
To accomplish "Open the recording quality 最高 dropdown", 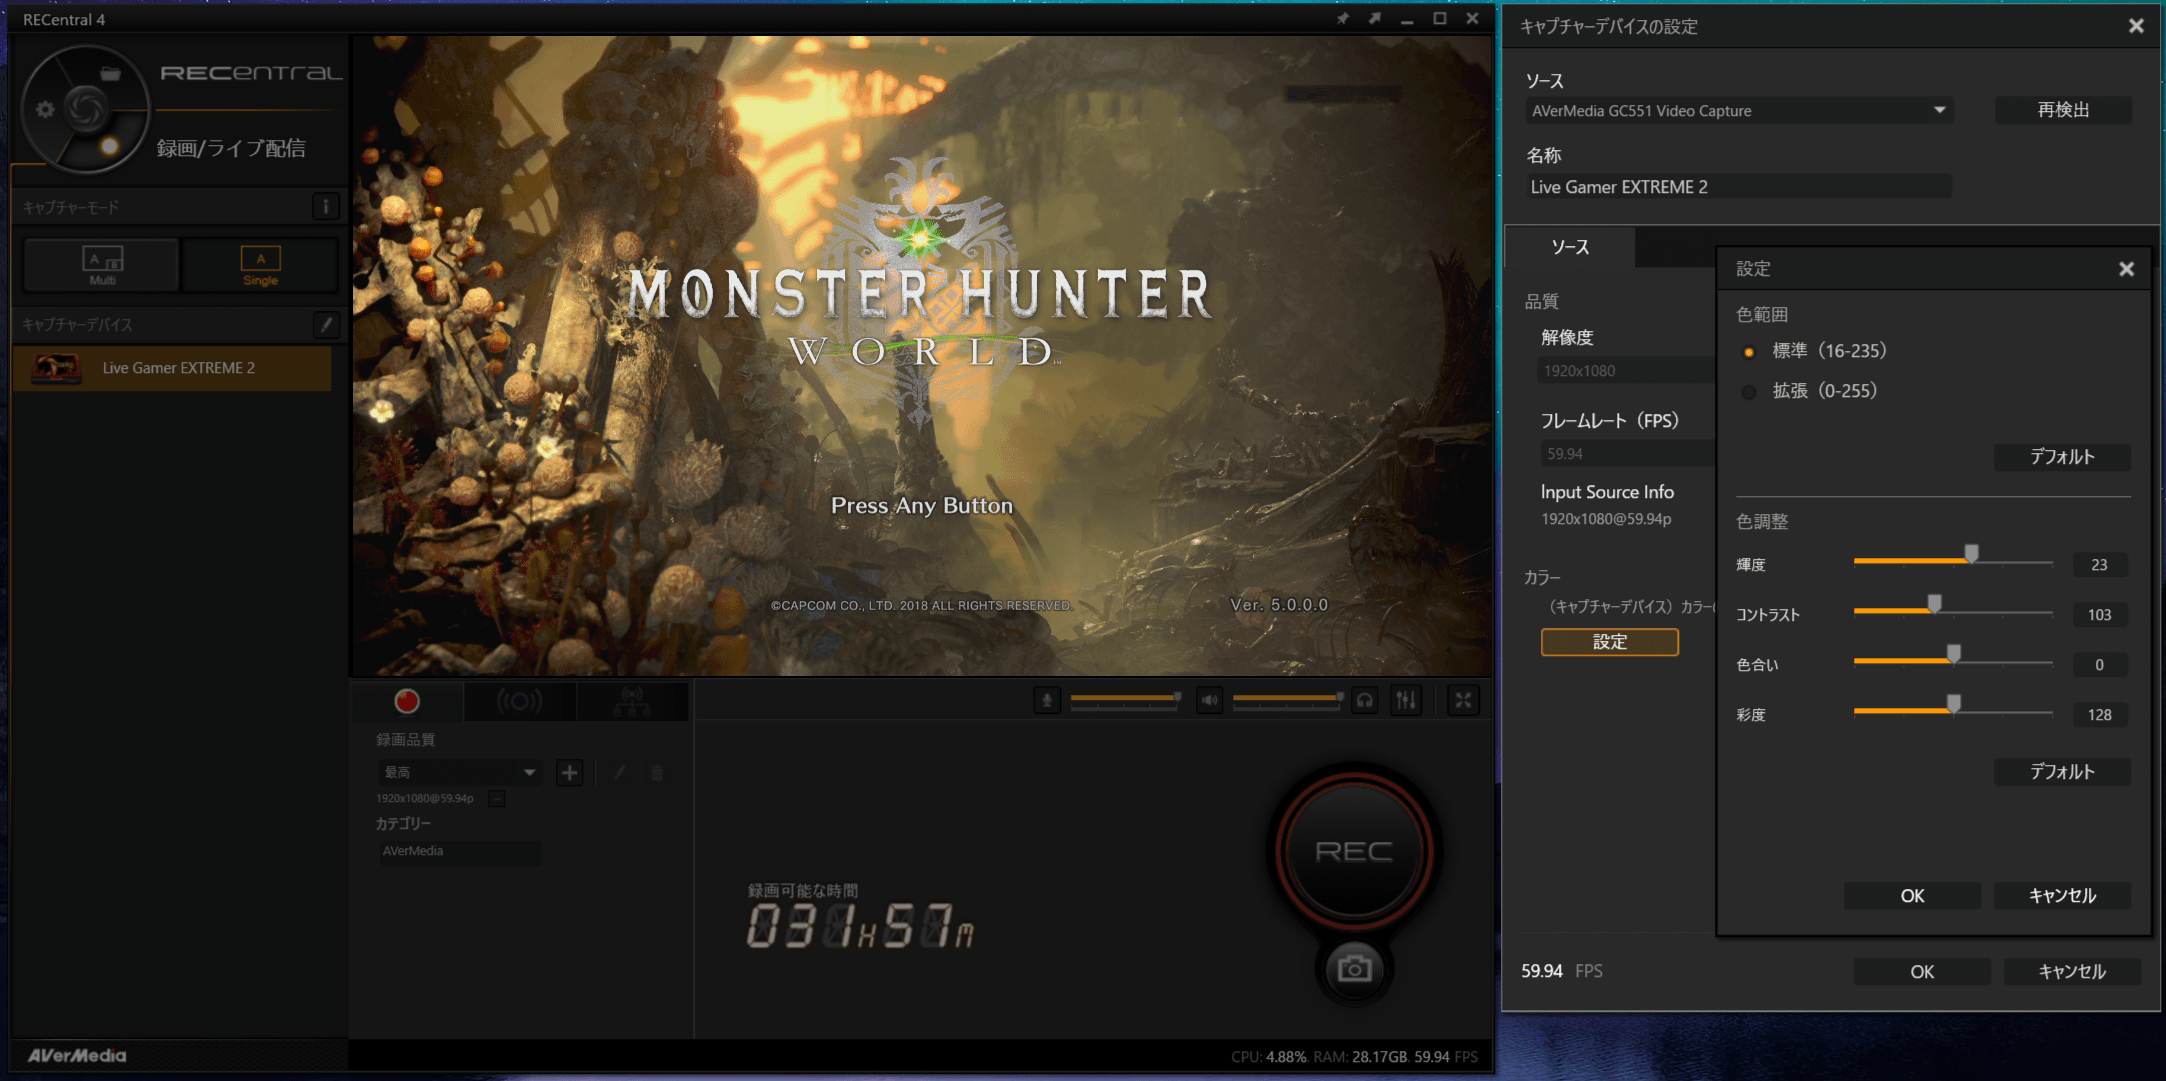I will pyautogui.click(x=460, y=772).
